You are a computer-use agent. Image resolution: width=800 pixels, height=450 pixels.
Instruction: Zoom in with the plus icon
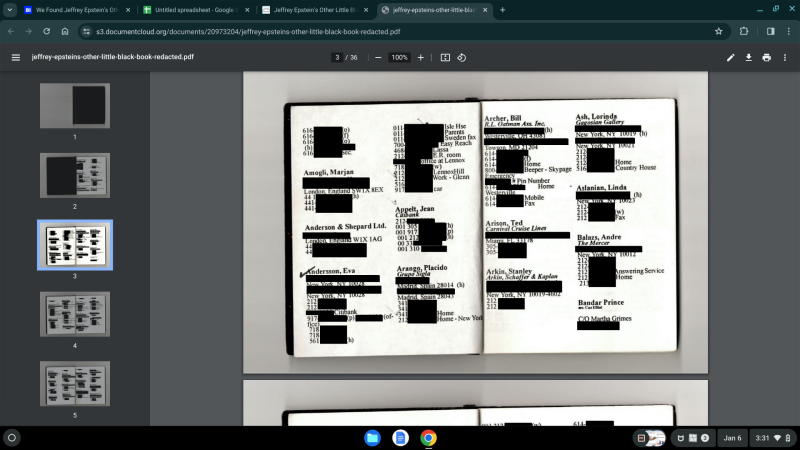pos(420,58)
